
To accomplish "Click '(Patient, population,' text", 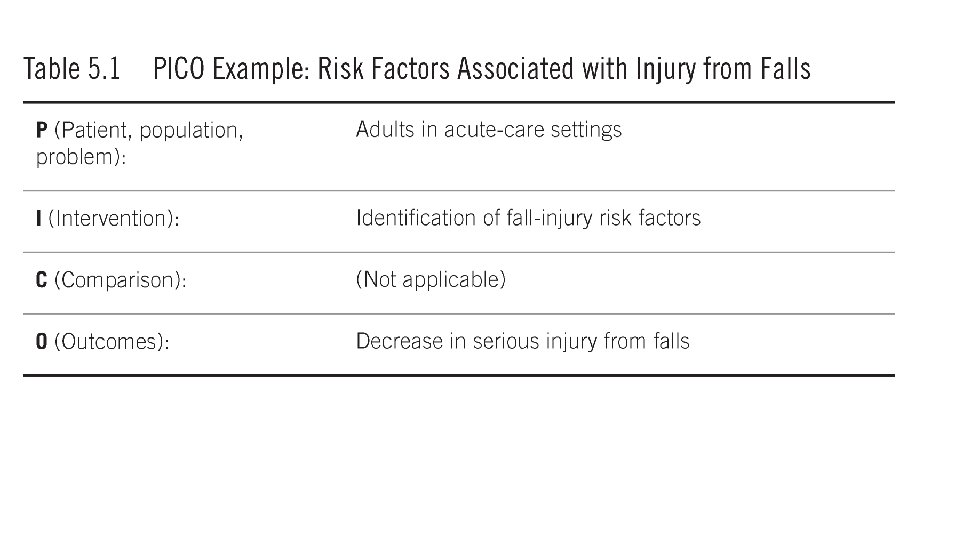I will click(149, 131).
